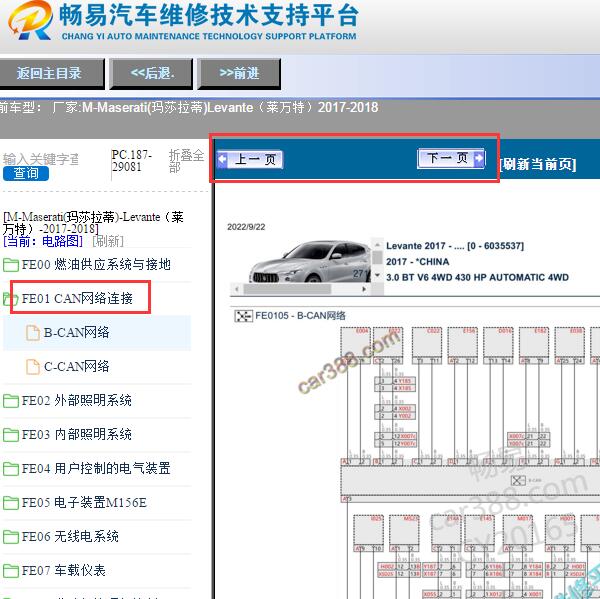600x599 pixels.
Task: Click the FE0105 - B-CAN网络 diagram title
Action: tap(300, 316)
